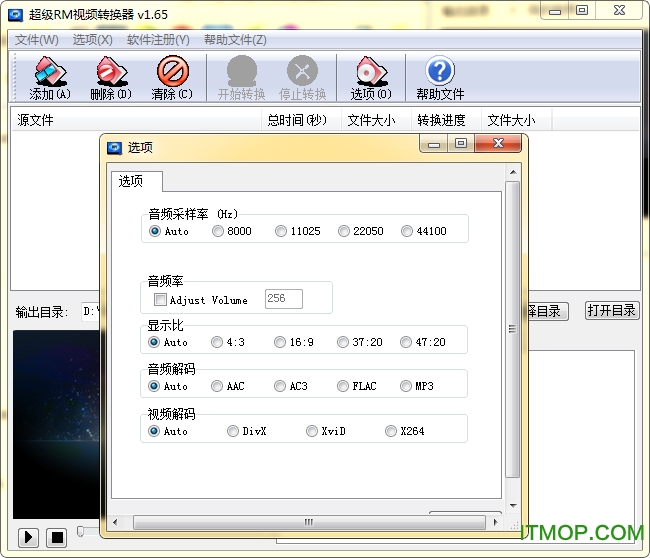Open the 帮助文件(Z) menu
The height and width of the screenshot is (558, 650).
coord(235,40)
